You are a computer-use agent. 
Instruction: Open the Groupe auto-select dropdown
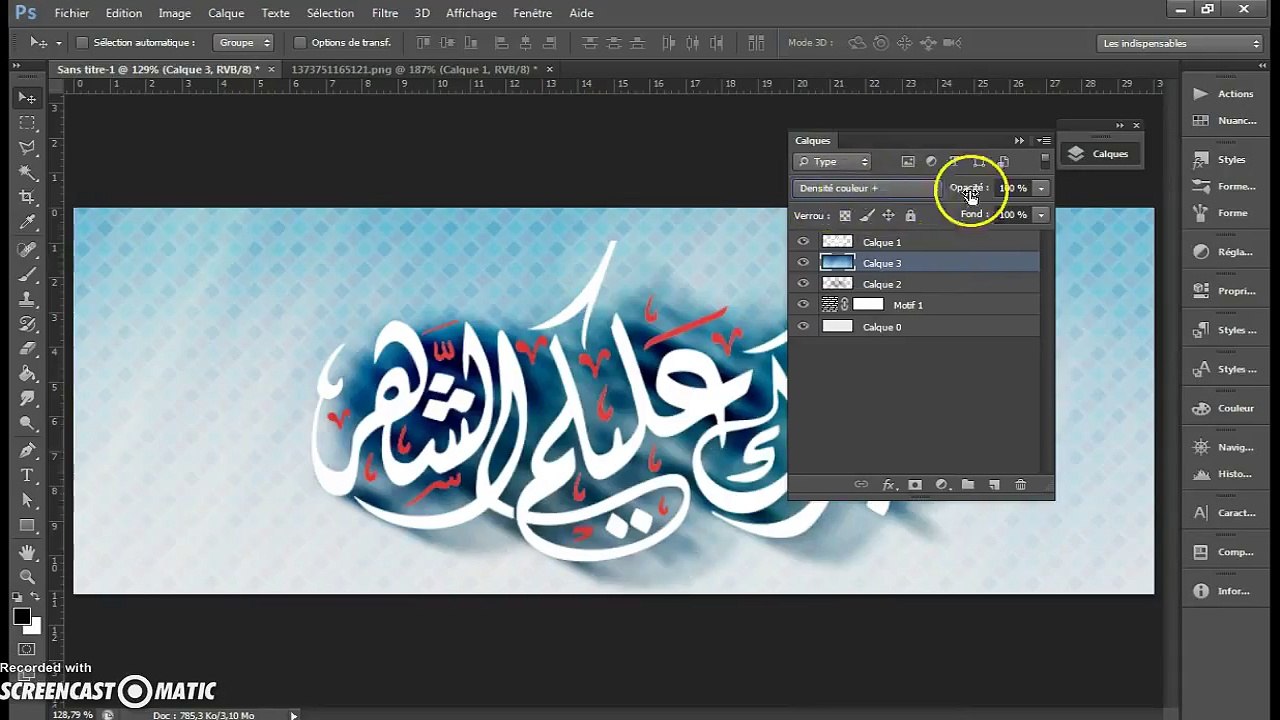(243, 43)
